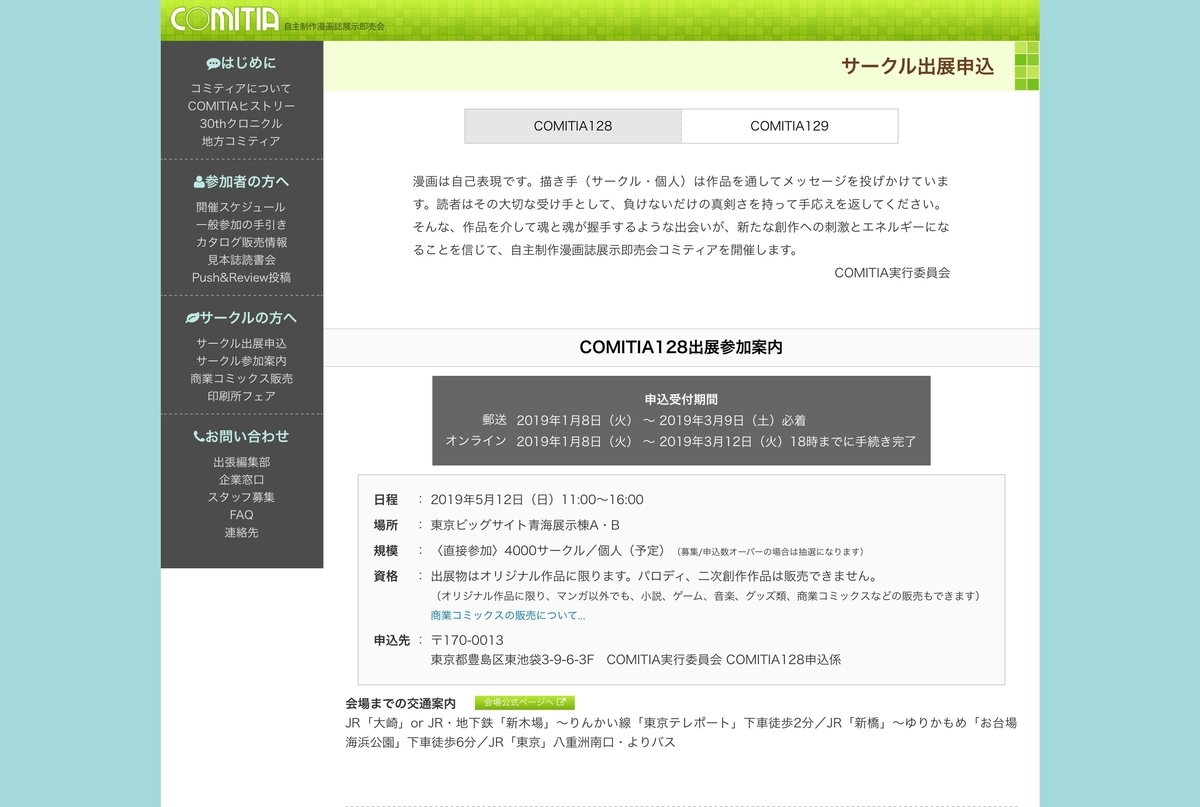1200x807 pixels.
Task: Open 出張編集部 sidebar link
Action: click(241, 462)
